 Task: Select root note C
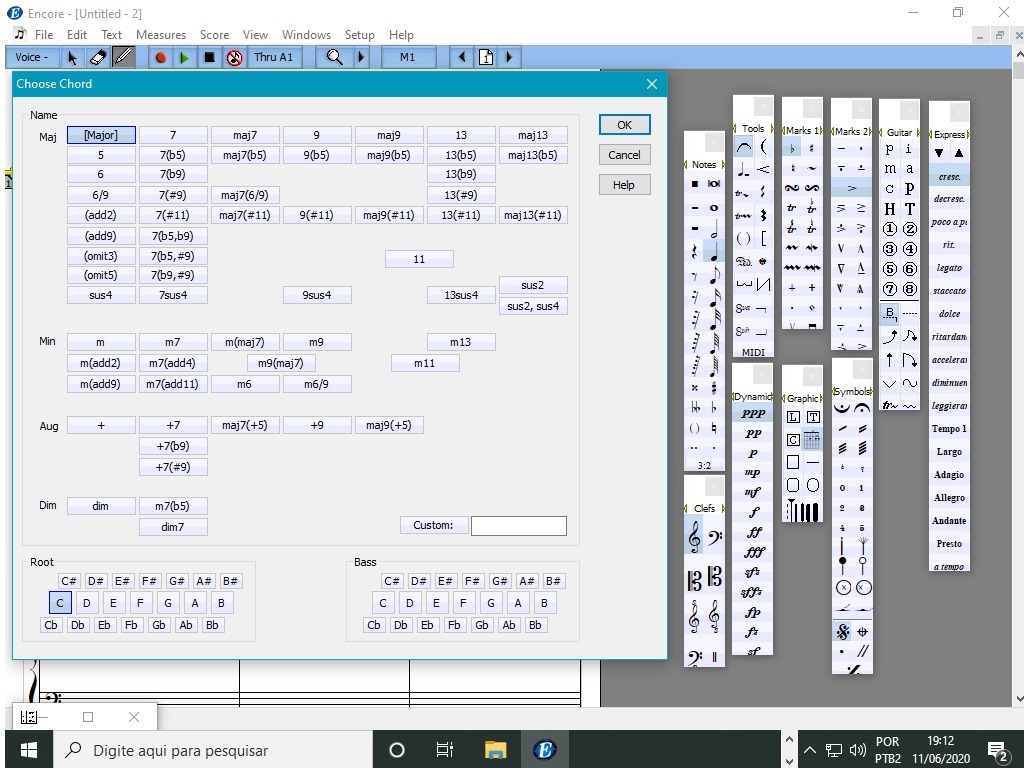pos(60,603)
